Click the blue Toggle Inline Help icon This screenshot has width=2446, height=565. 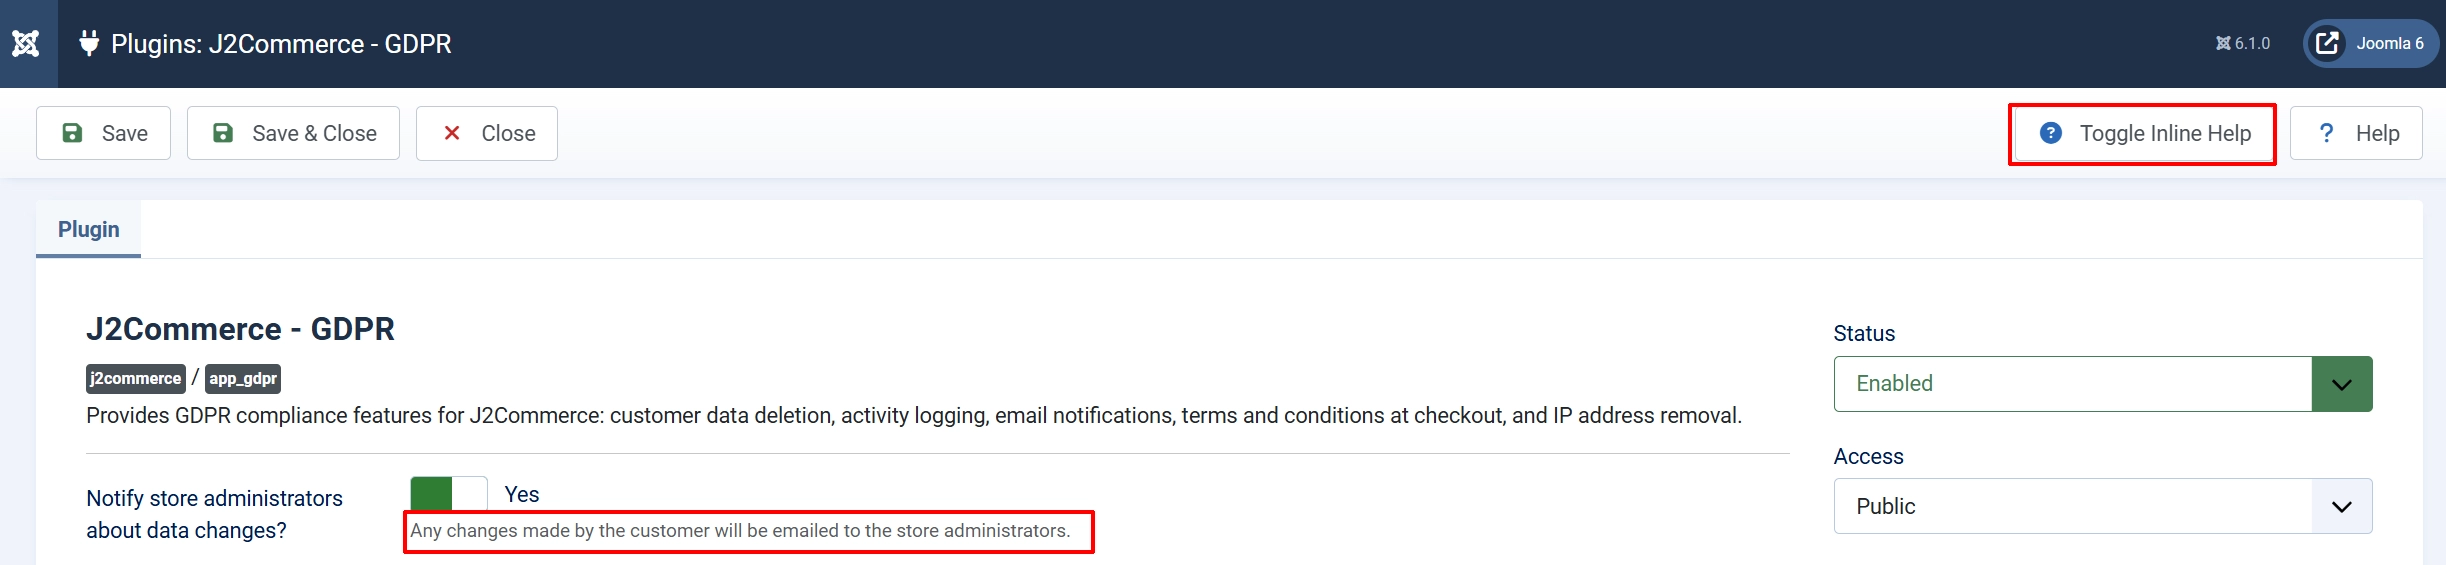coord(2051,133)
